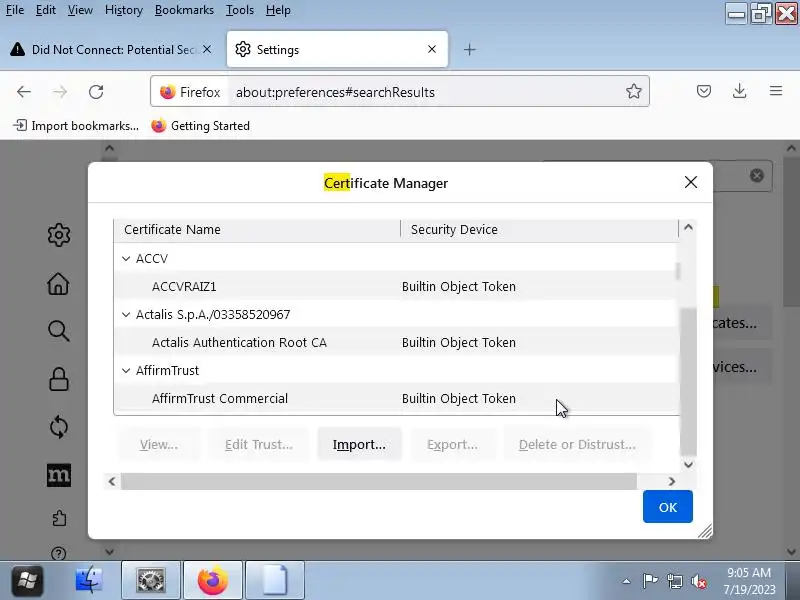Screen dimensions: 800x600
Task: Click Import bookmarks... in toolbar
Action: (76, 126)
